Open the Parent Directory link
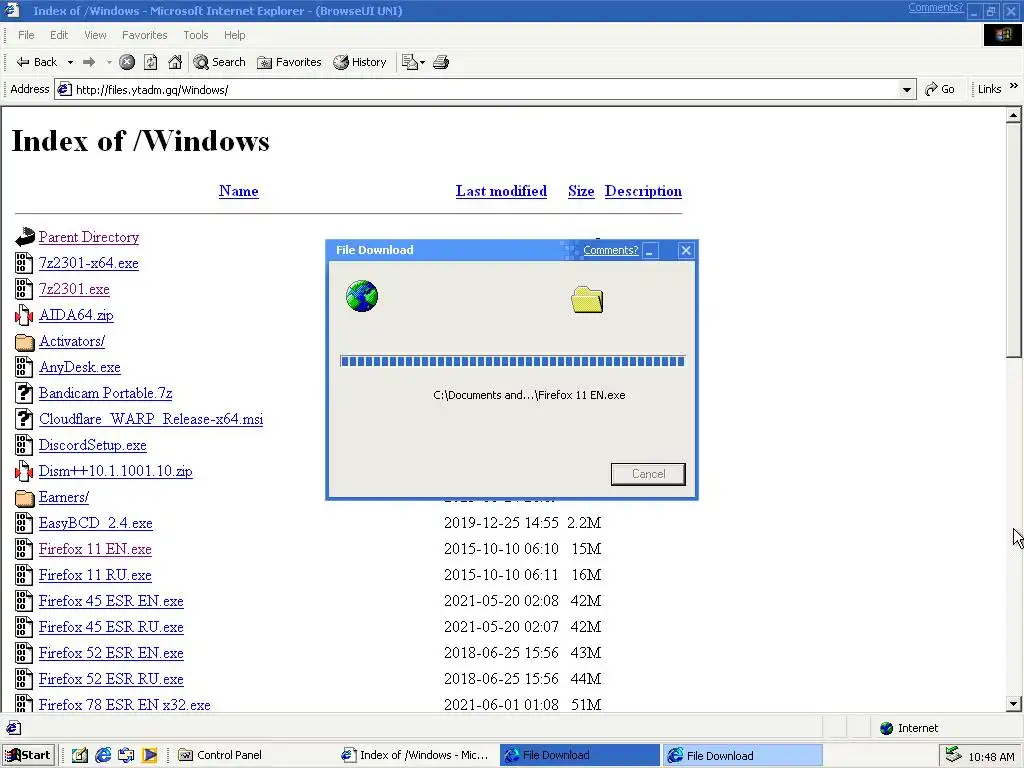This screenshot has width=1024, height=768. pos(89,237)
